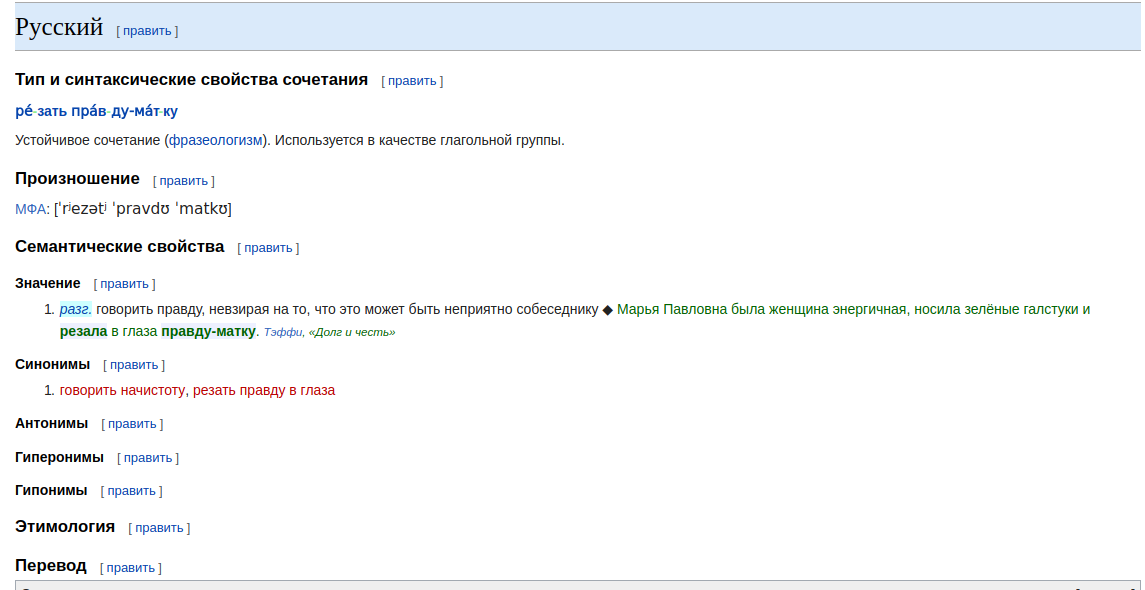Edit the "Семантические свойства" section
Image resolution: width=1145 pixels, height=590 pixels.
tap(268, 248)
